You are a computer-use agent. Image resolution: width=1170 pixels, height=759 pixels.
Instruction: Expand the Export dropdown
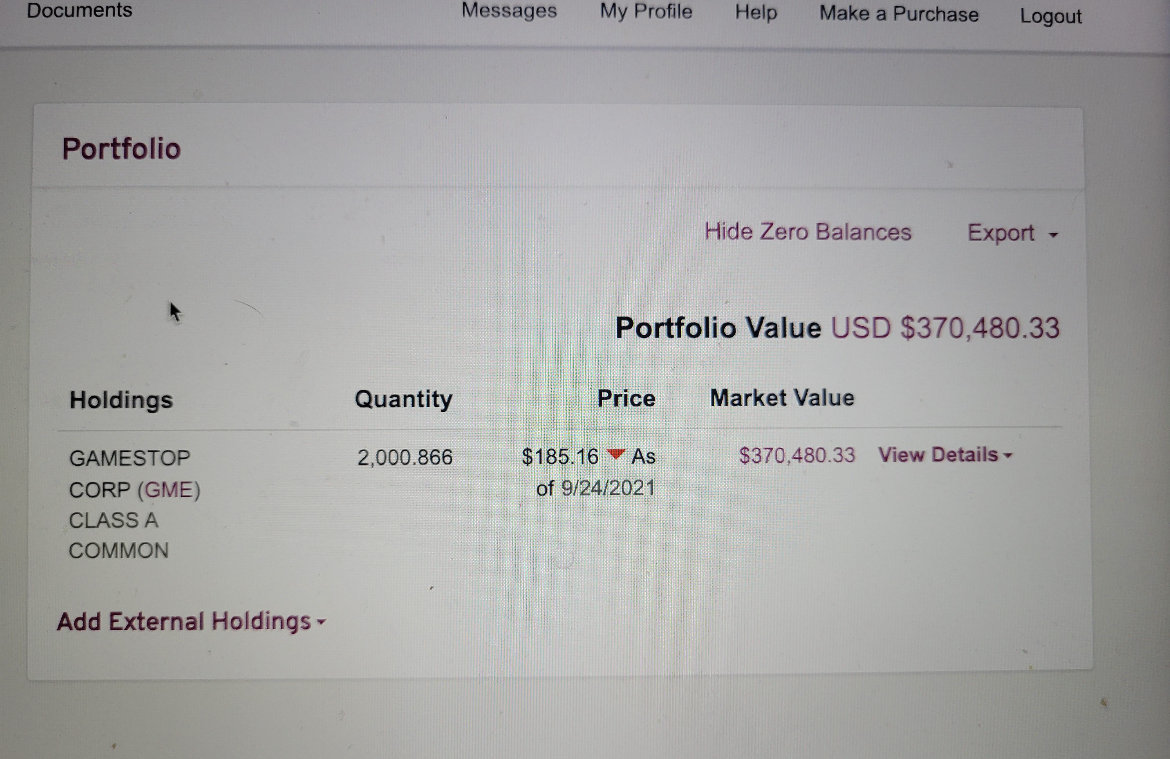[x=1013, y=234]
